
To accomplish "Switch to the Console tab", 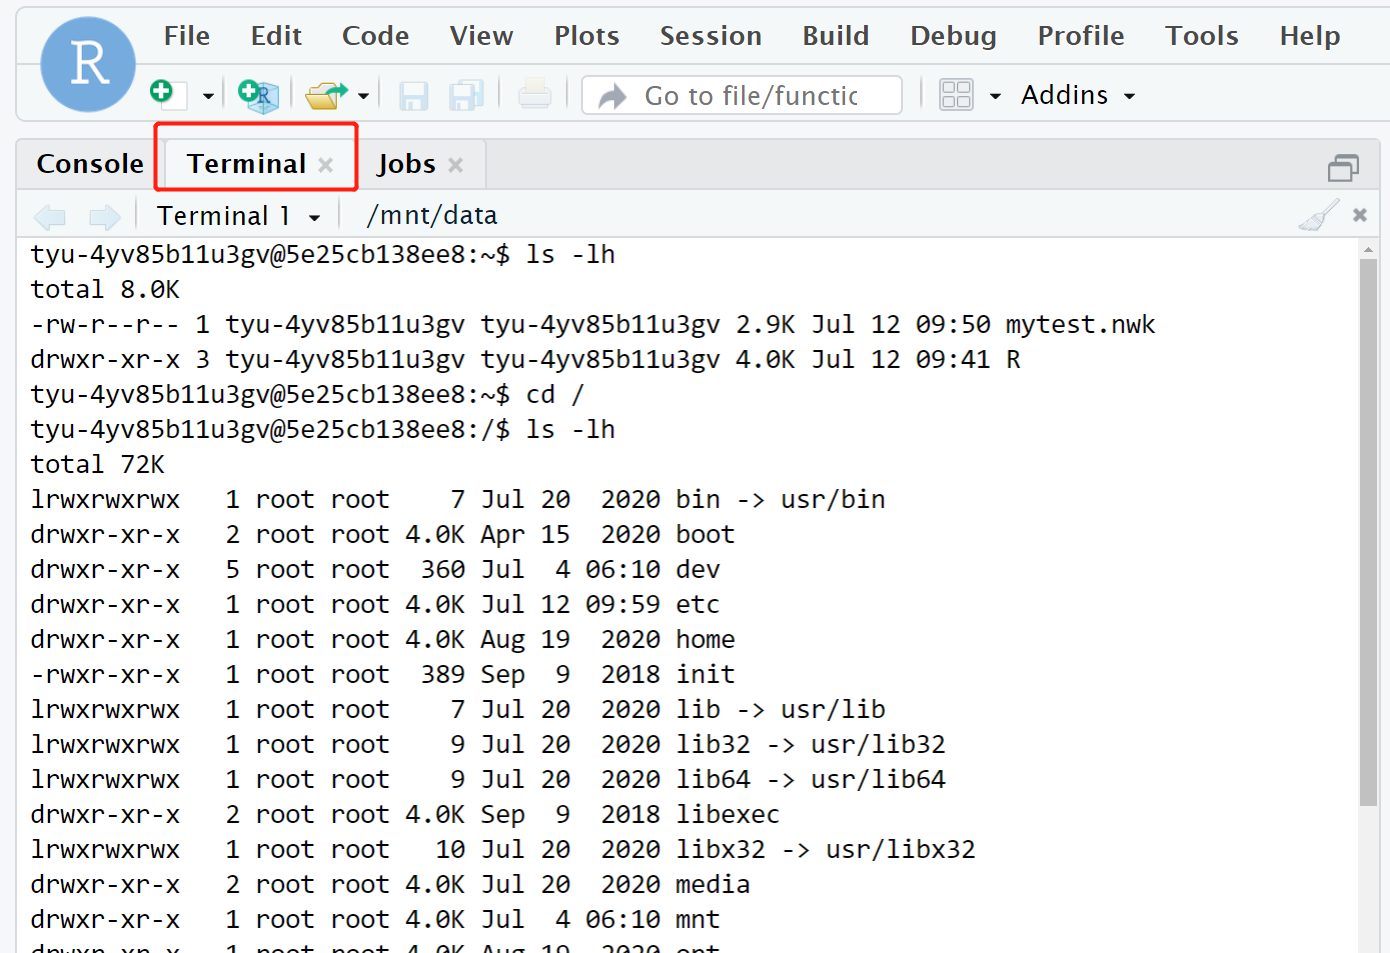I will point(90,164).
